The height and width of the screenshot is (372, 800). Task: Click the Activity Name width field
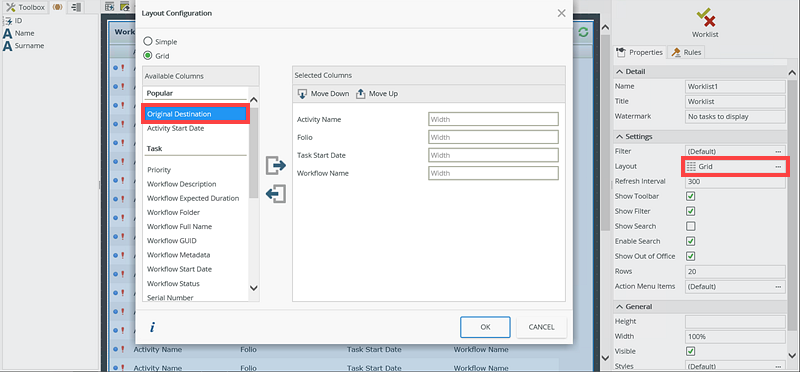493,119
